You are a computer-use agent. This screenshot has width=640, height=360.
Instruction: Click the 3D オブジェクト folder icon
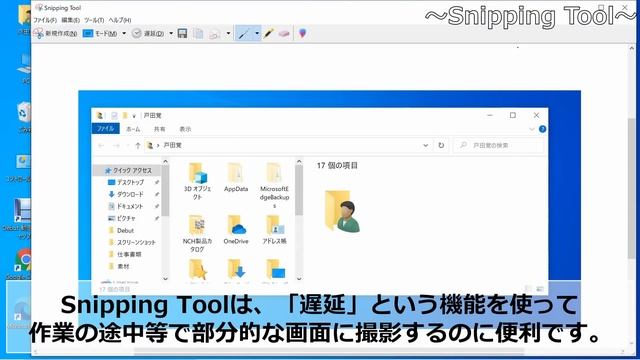coord(198,173)
